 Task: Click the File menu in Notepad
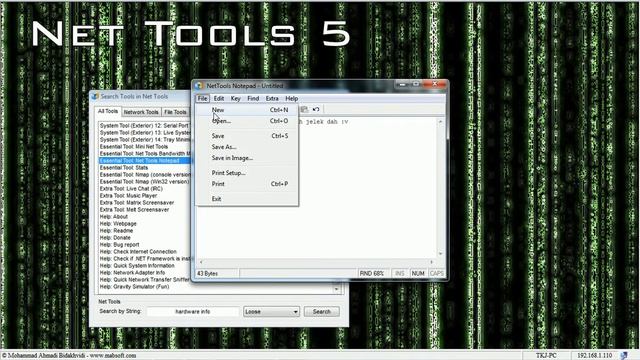202,98
